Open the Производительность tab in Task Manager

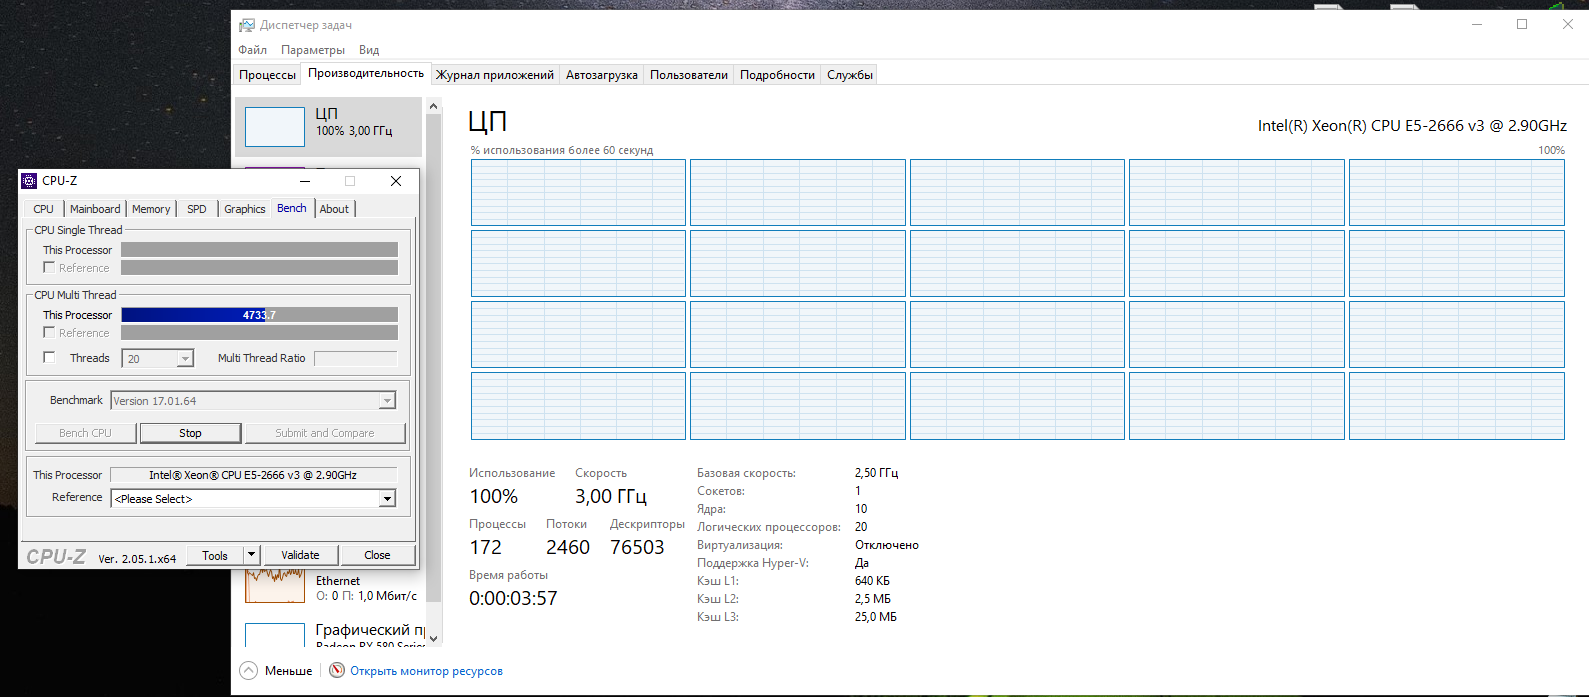[x=366, y=73]
